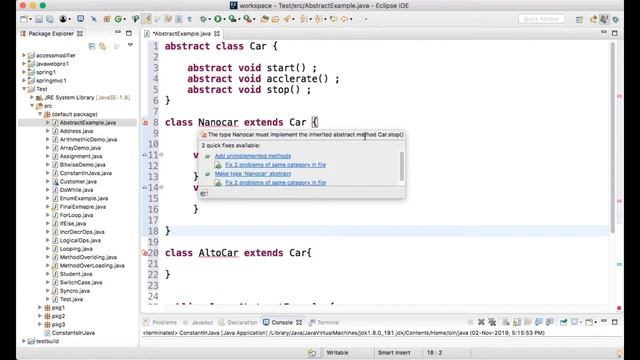The width and height of the screenshot is (640, 360).
Task: Toggle Scroll Lock in Console toolbar
Action: [517, 322]
